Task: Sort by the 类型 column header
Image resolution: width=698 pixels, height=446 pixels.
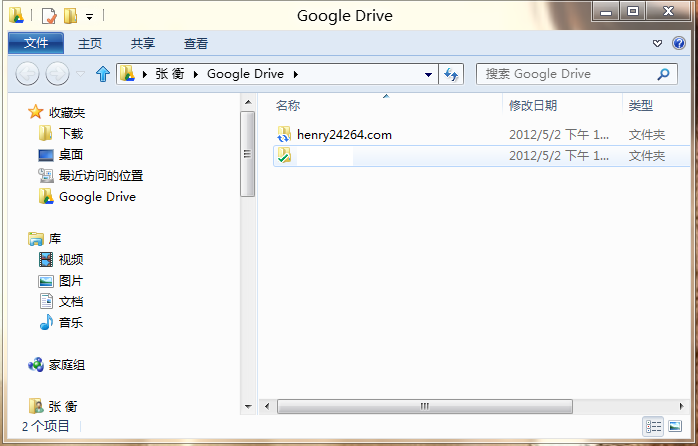Action: point(641,105)
